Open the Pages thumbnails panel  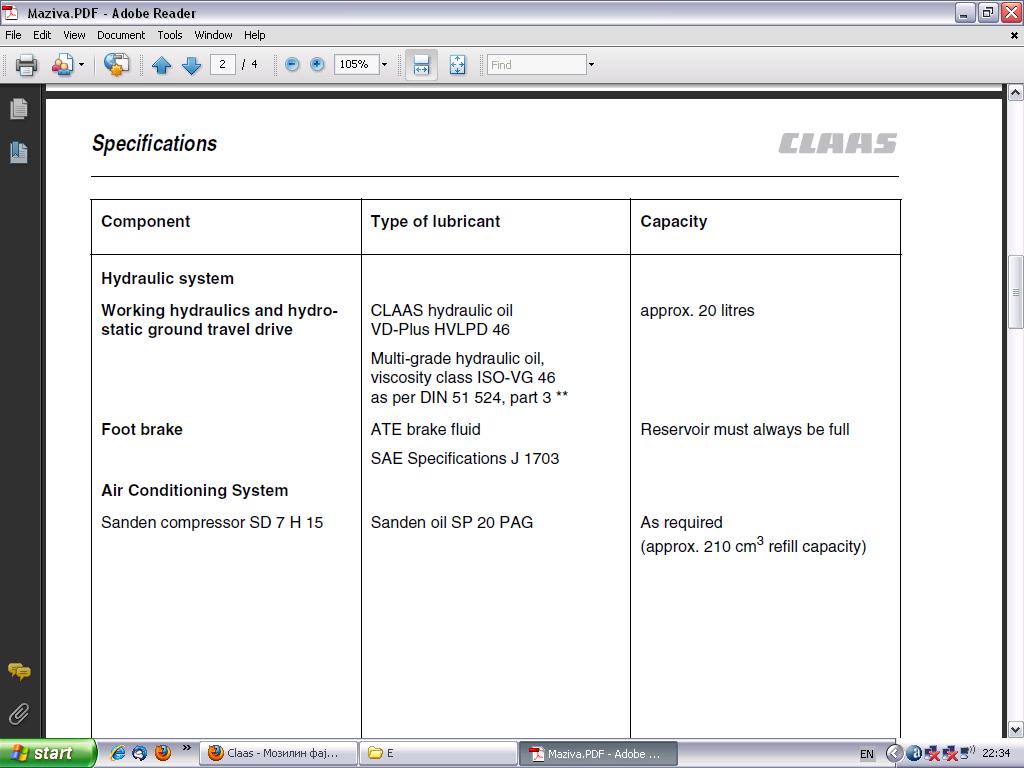coord(19,109)
